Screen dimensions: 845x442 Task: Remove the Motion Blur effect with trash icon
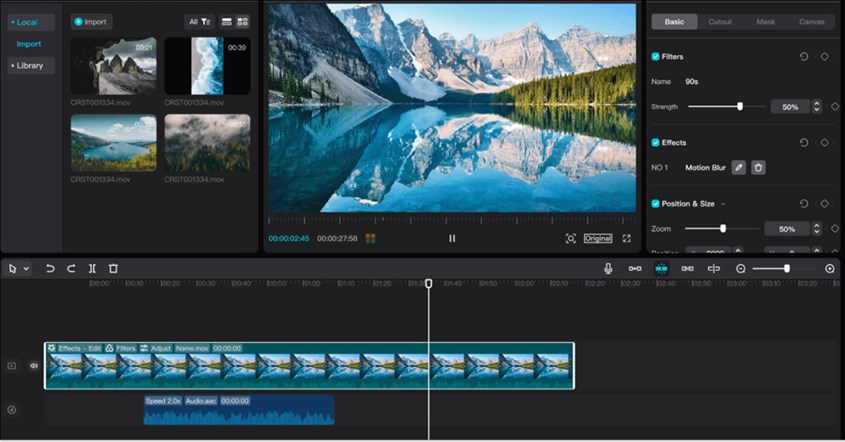(x=758, y=167)
